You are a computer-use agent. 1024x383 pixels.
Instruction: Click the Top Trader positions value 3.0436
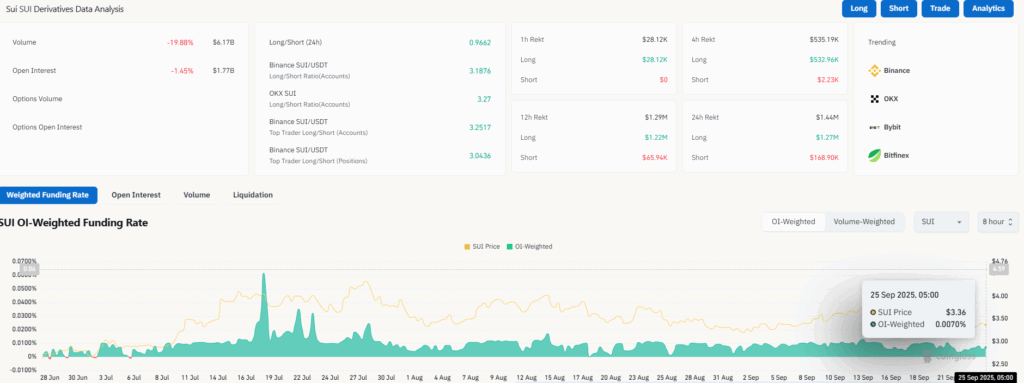479,156
